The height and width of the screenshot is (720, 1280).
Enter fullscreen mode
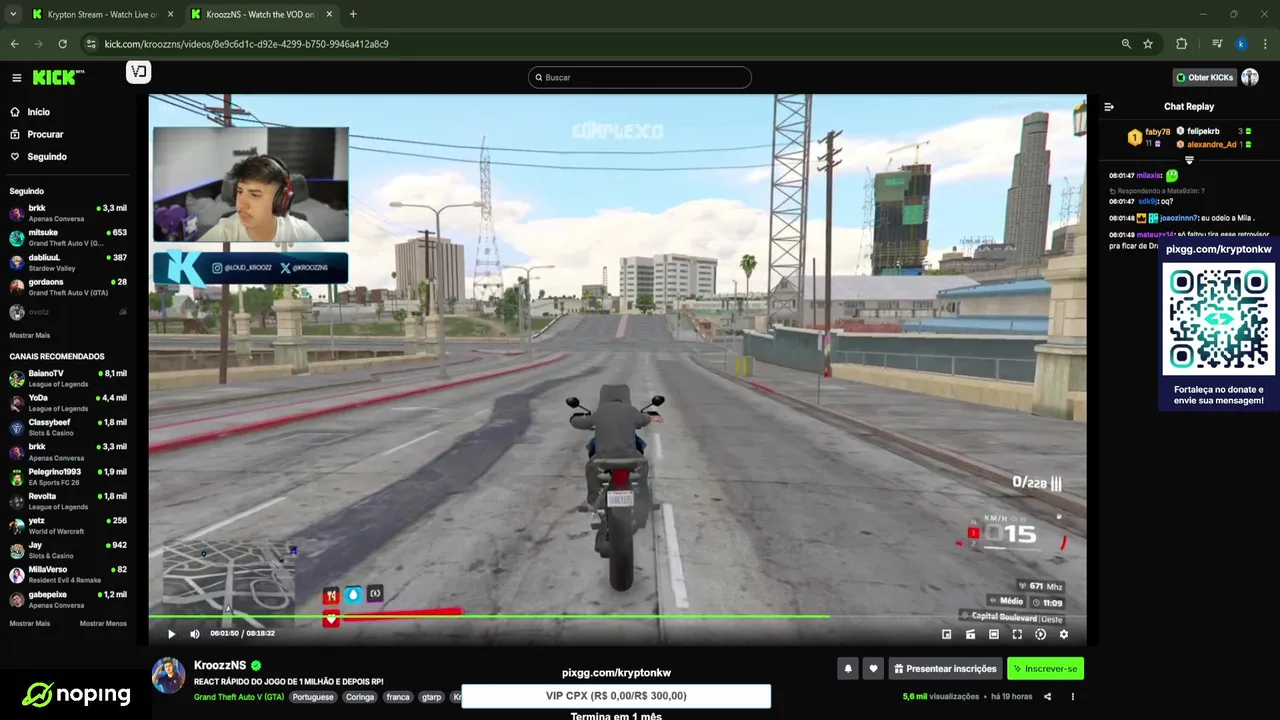click(1017, 634)
